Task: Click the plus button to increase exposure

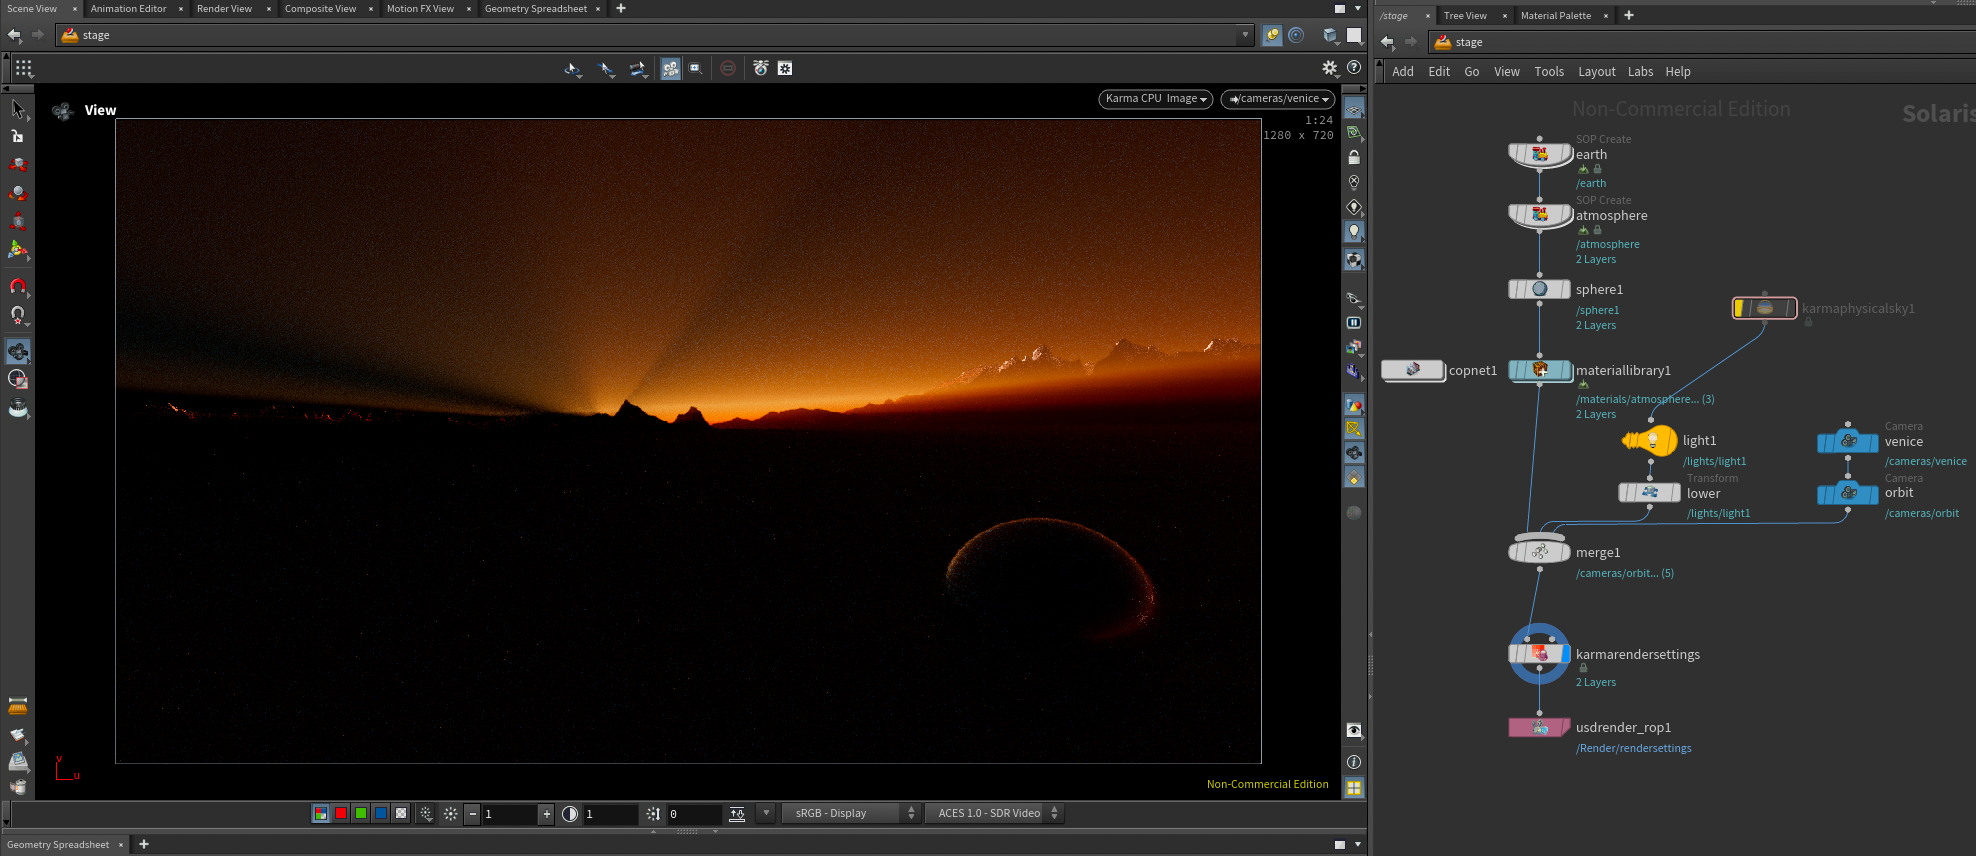Action: point(546,814)
